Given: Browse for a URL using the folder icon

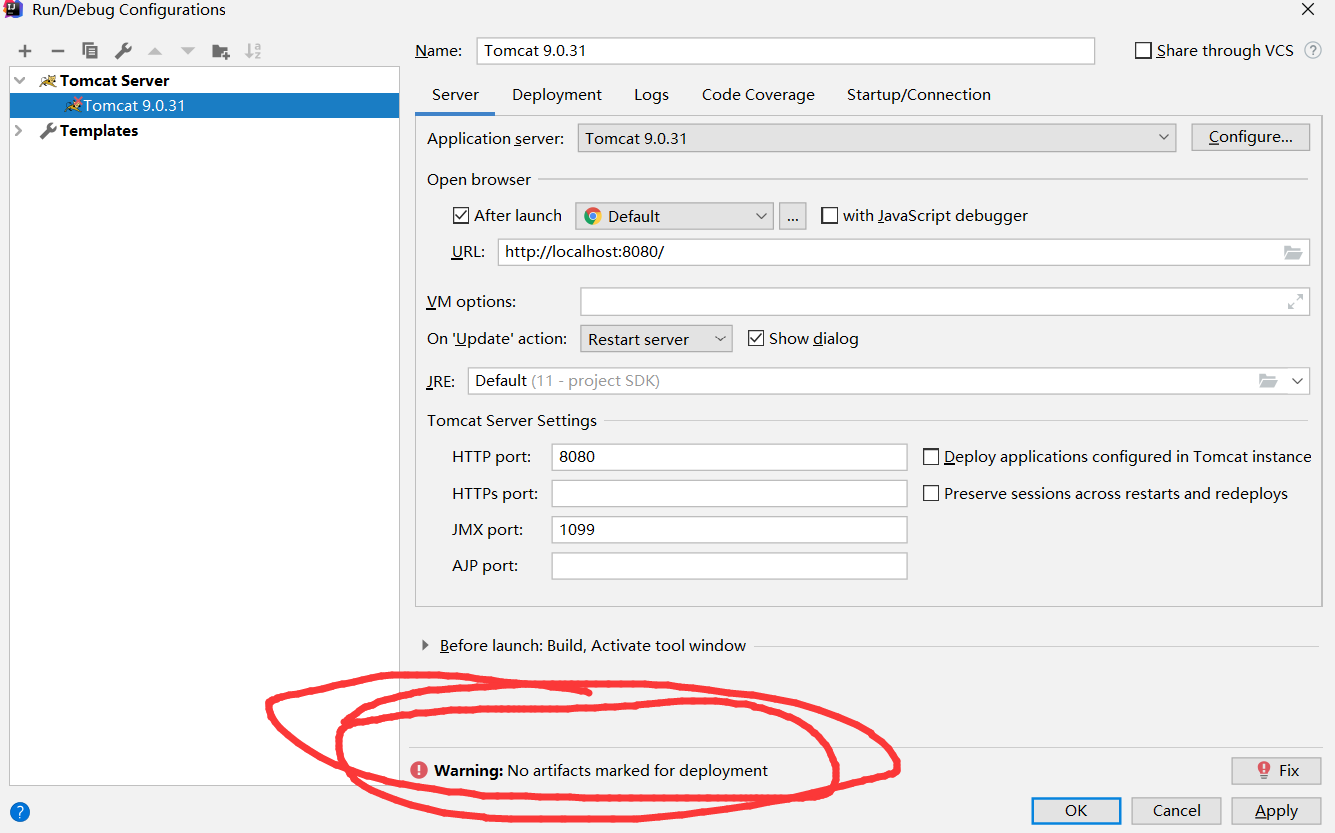Looking at the screenshot, I should tap(1293, 252).
